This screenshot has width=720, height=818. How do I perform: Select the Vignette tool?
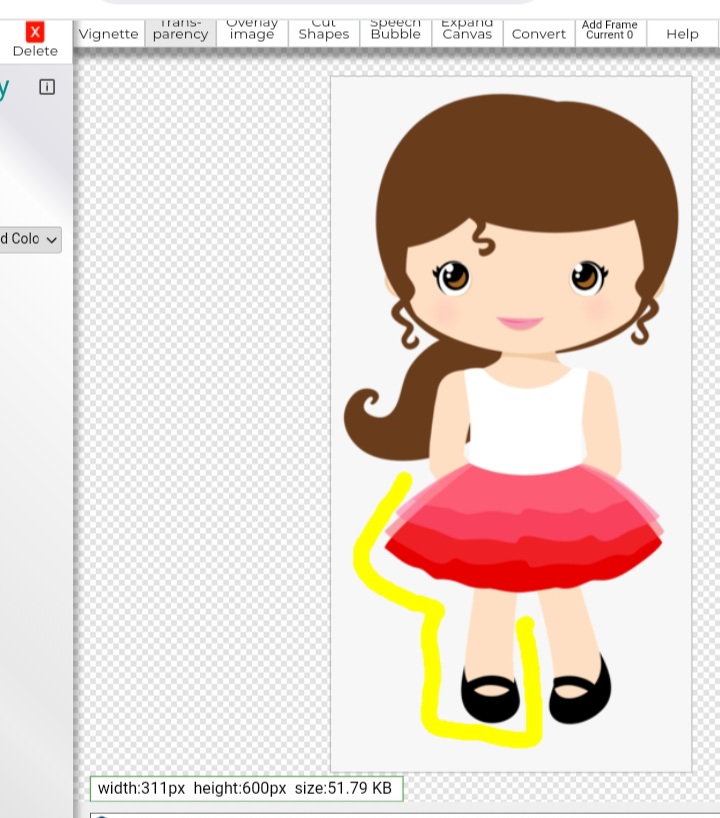point(108,33)
